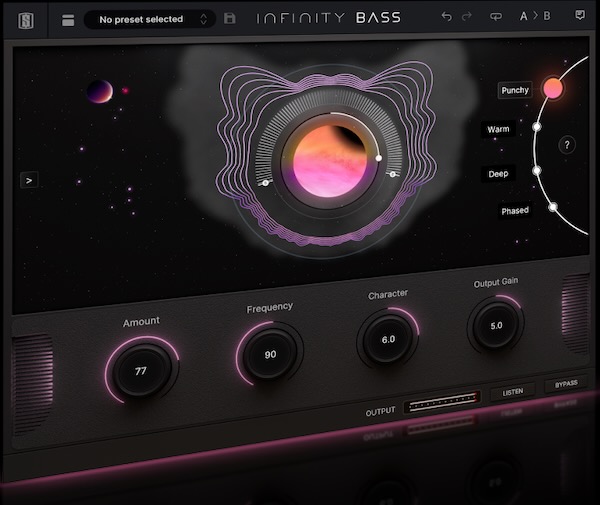600x505 pixels.
Task: Click the 'Output Gain' label text
Action: tap(496, 282)
